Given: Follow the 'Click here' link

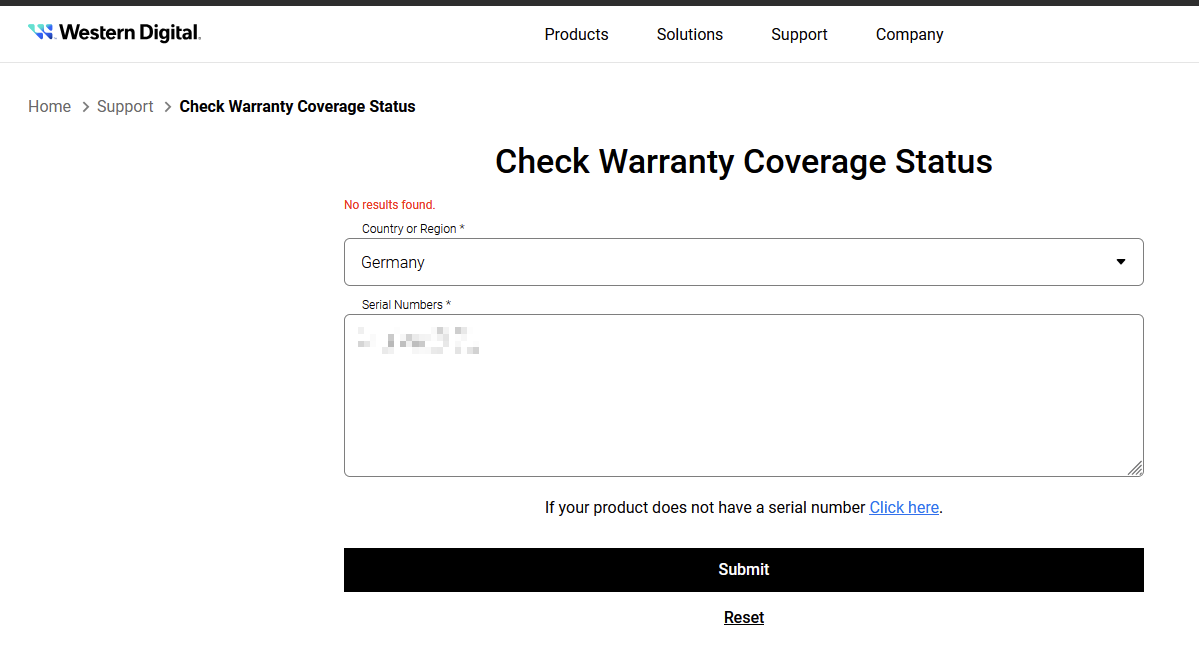Looking at the screenshot, I should click(x=904, y=507).
